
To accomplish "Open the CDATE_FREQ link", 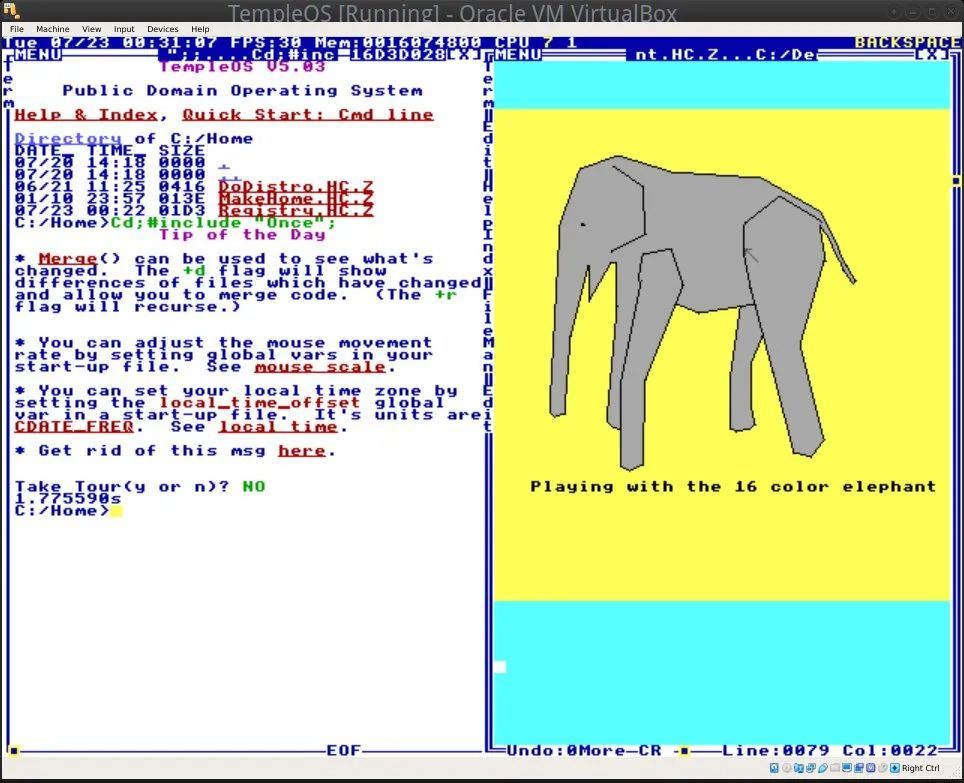I will tap(74, 427).
